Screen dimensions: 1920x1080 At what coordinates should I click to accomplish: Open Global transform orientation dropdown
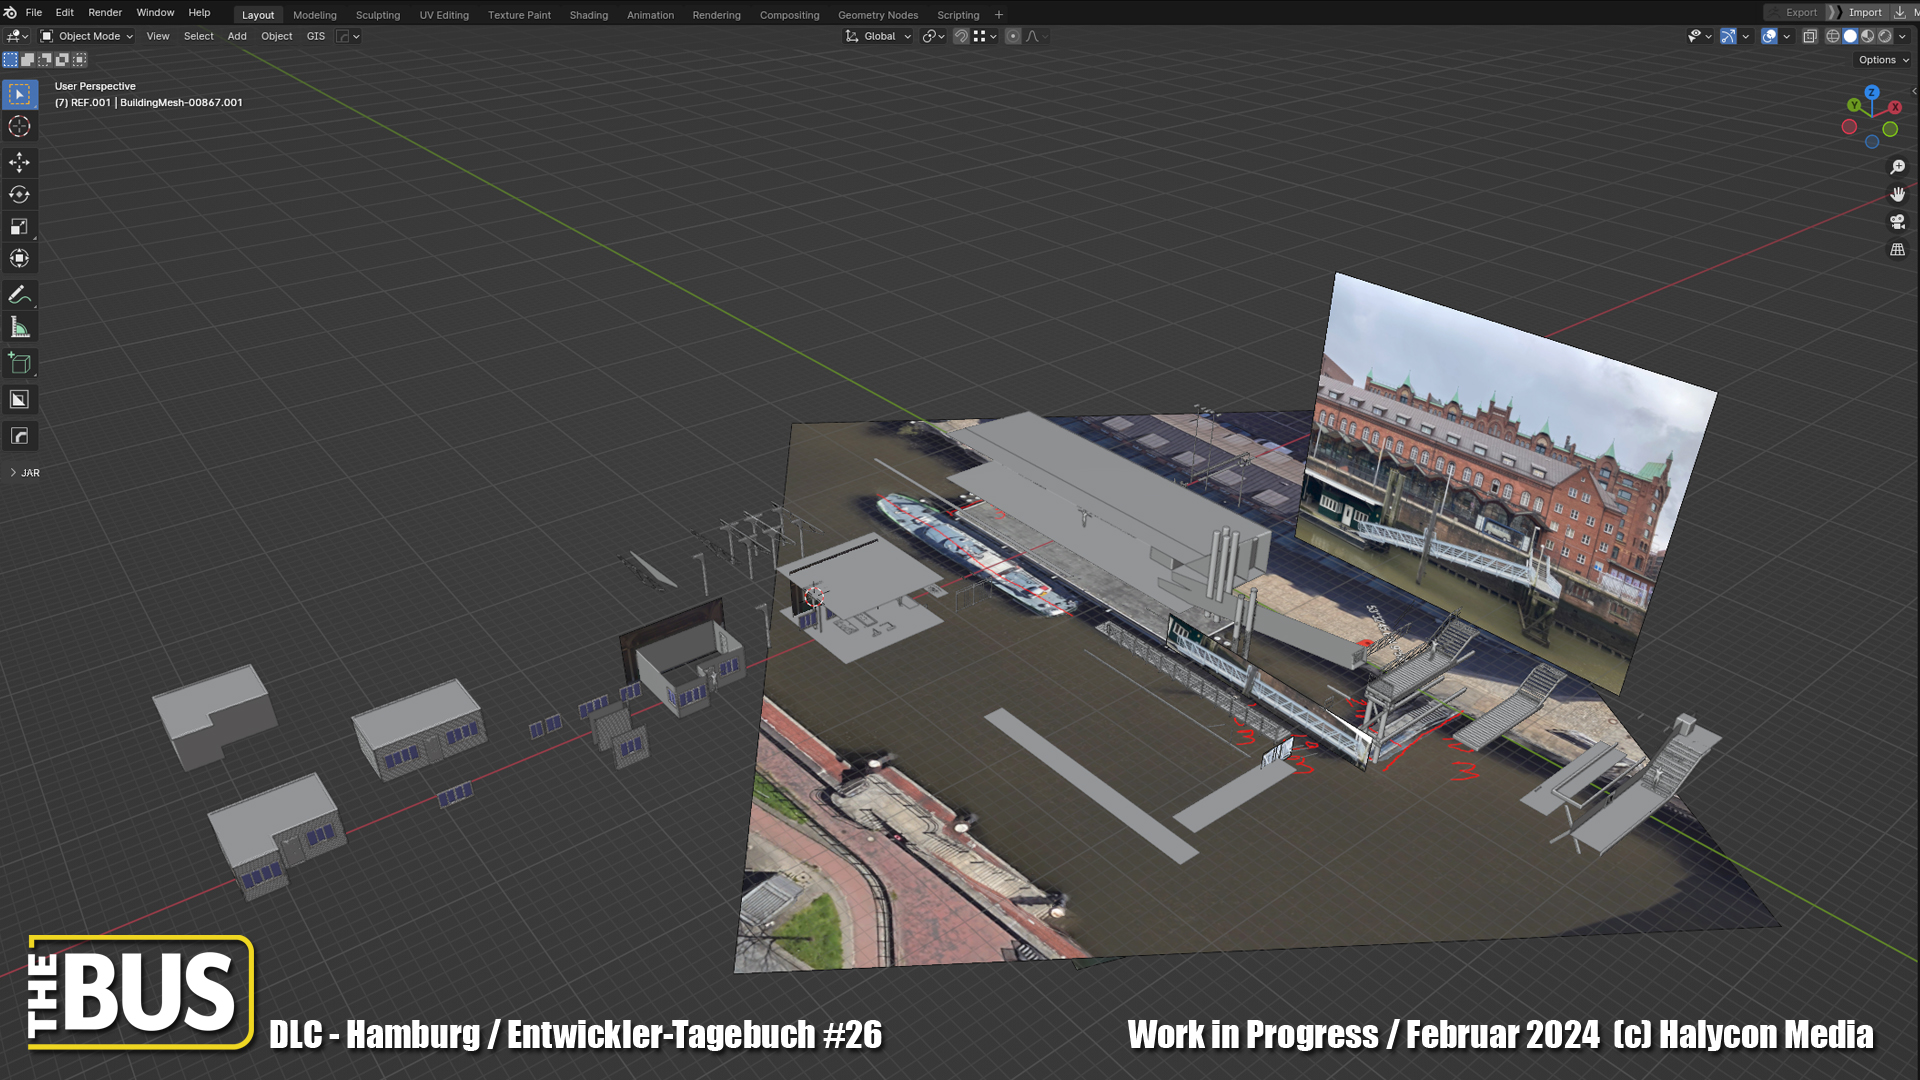click(879, 36)
